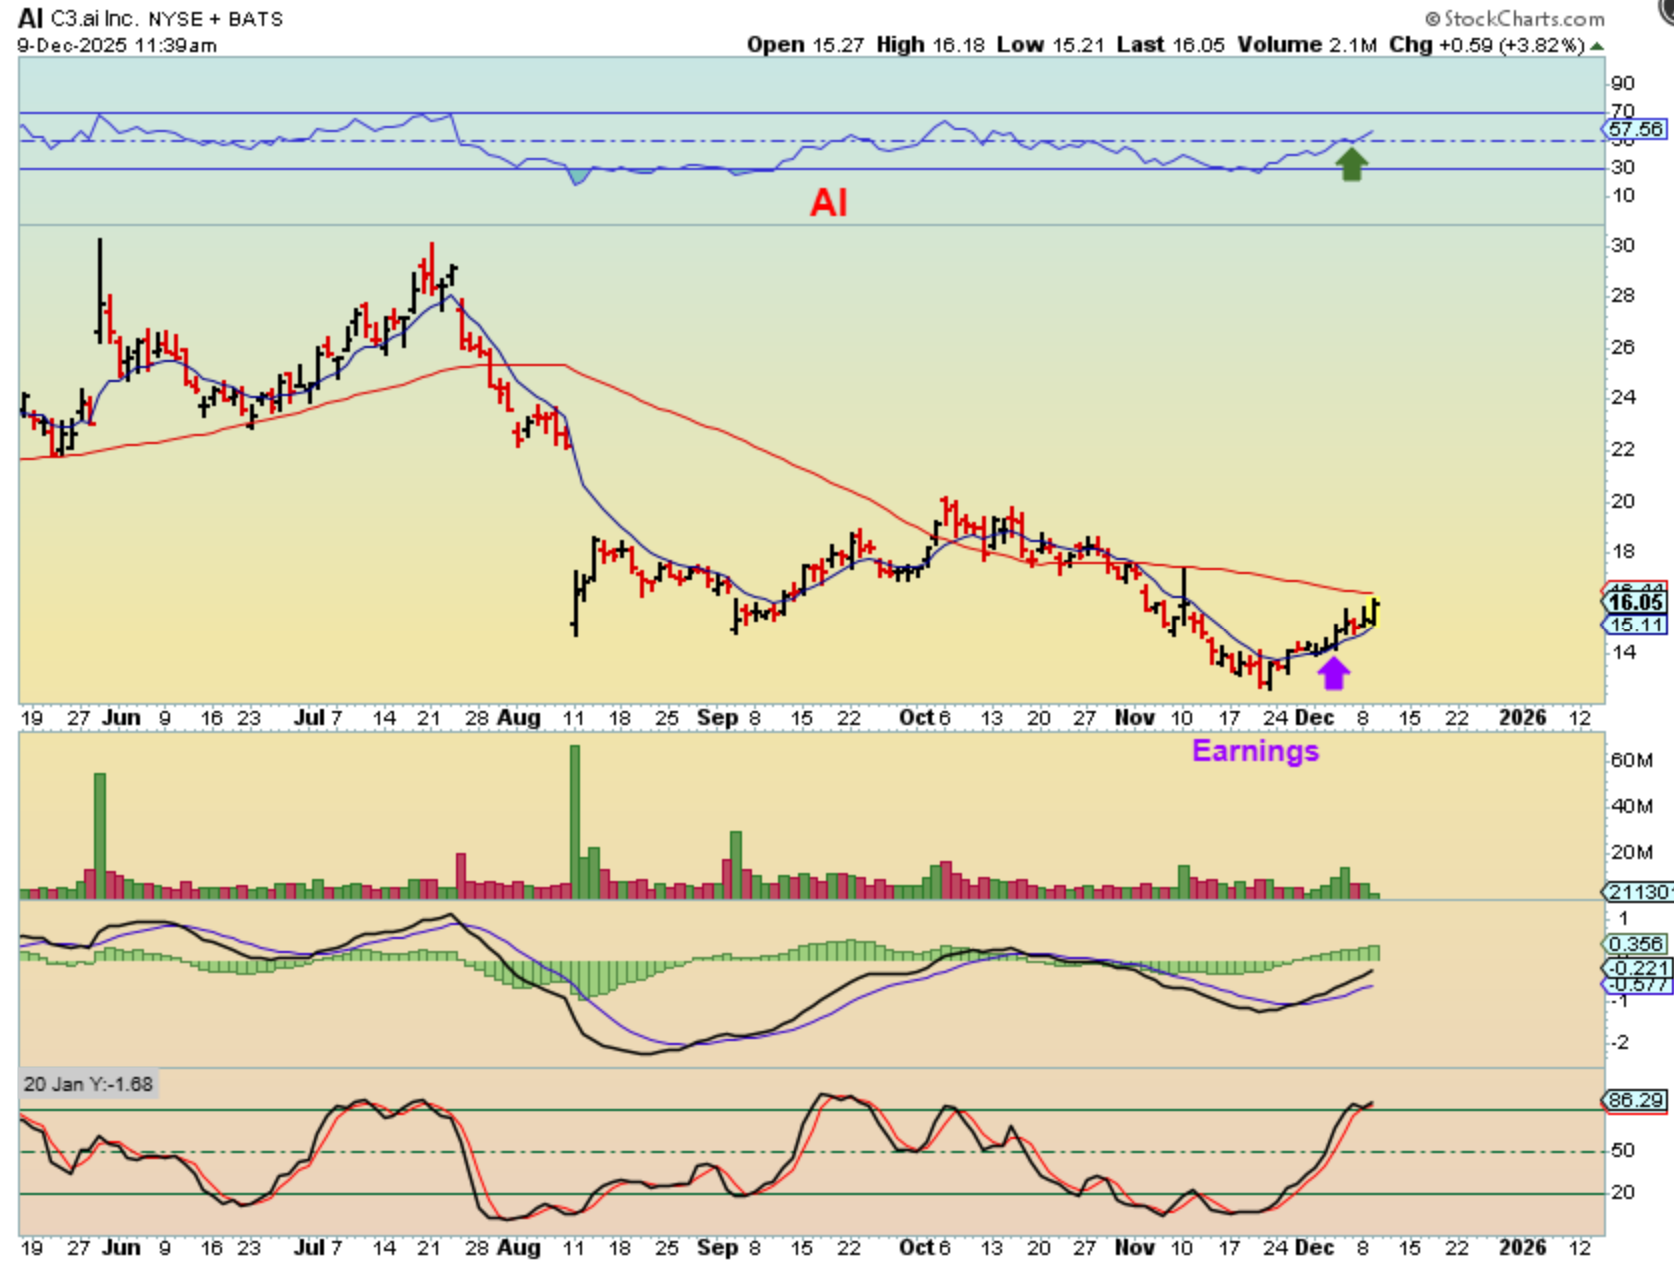Select the Volume 2.1M header value
This screenshot has width=1674, height=1263.
[1307, 45]
